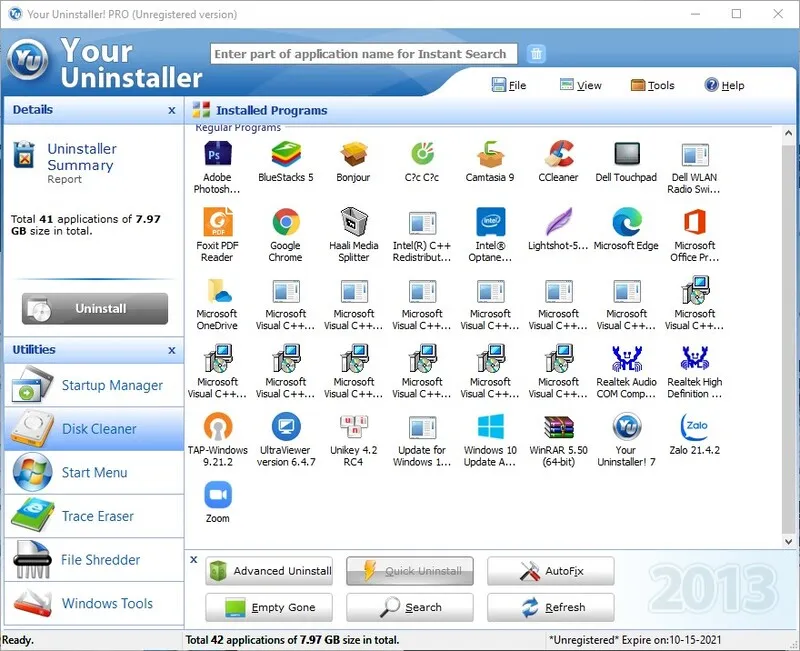Click the Zoom program icon
The image size is (800, 651).
tap(218, 495)
